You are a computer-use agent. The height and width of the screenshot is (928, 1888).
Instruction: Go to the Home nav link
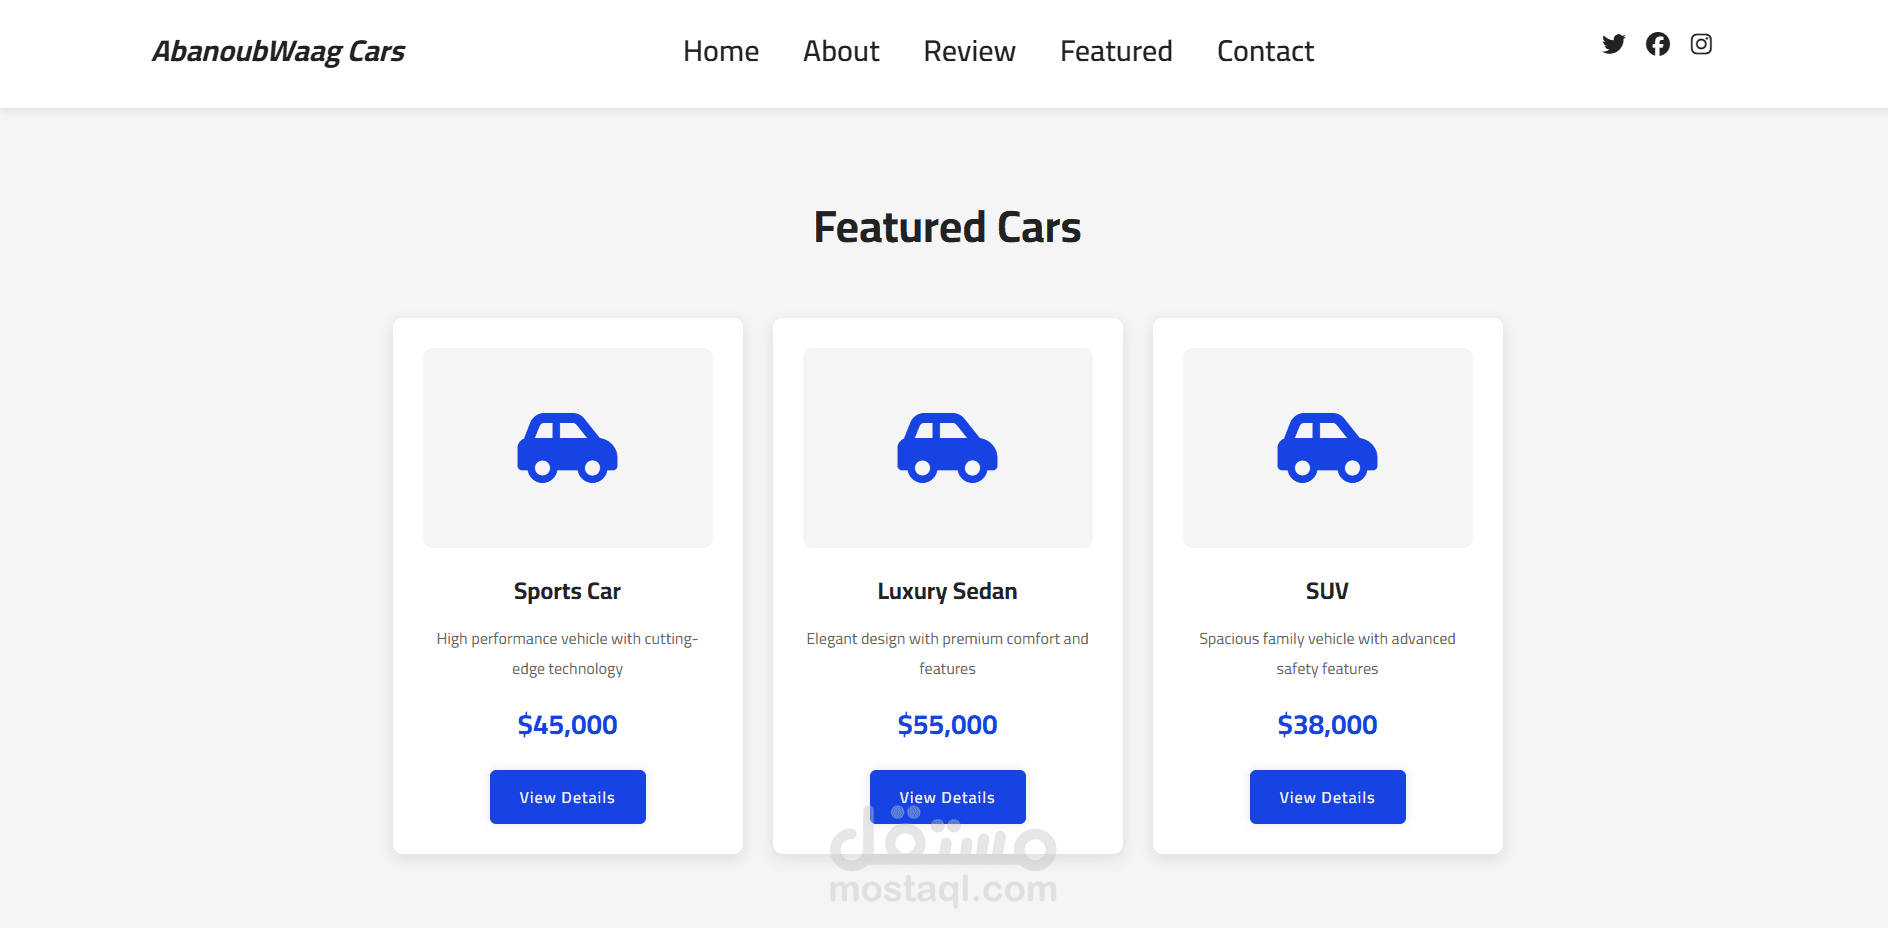(x=721, y=51)
